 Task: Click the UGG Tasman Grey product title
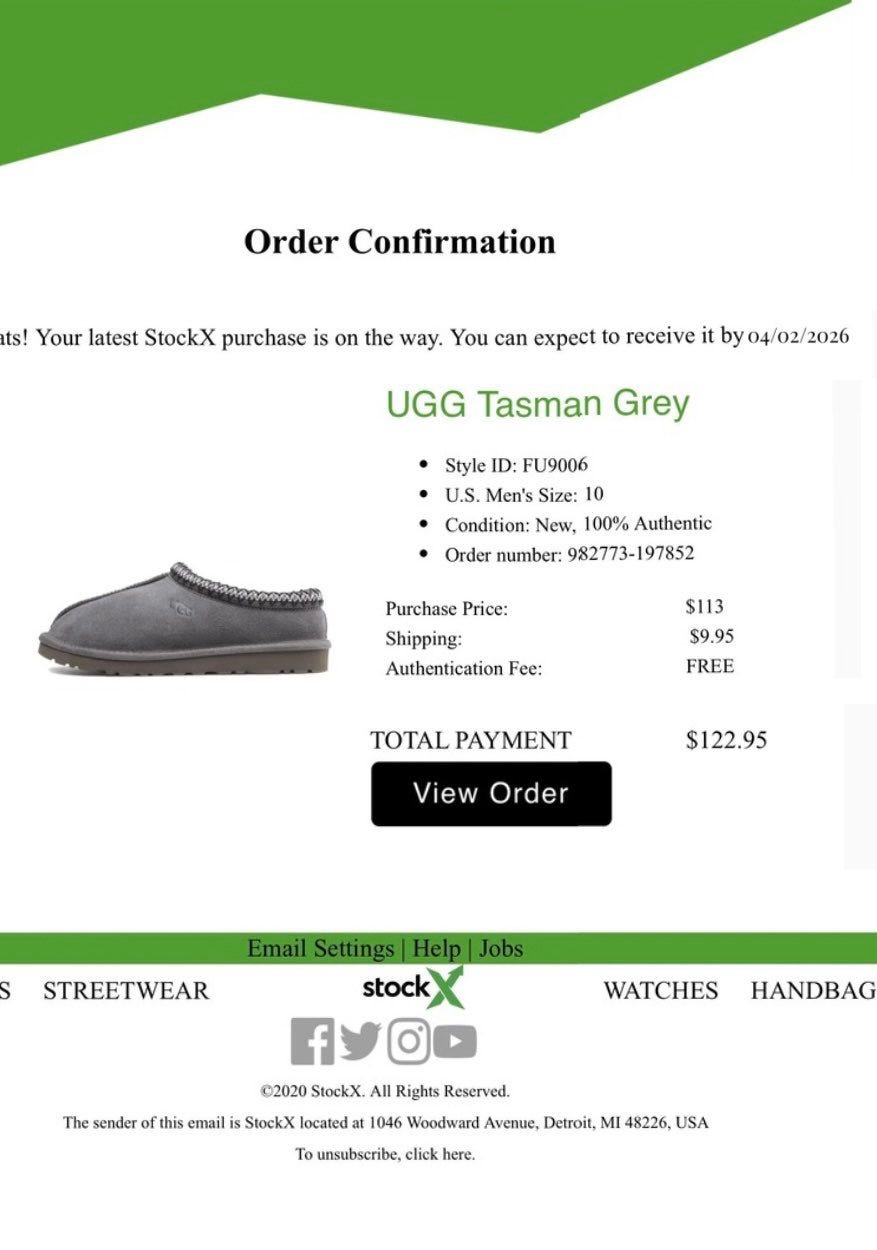click(537, 404)
